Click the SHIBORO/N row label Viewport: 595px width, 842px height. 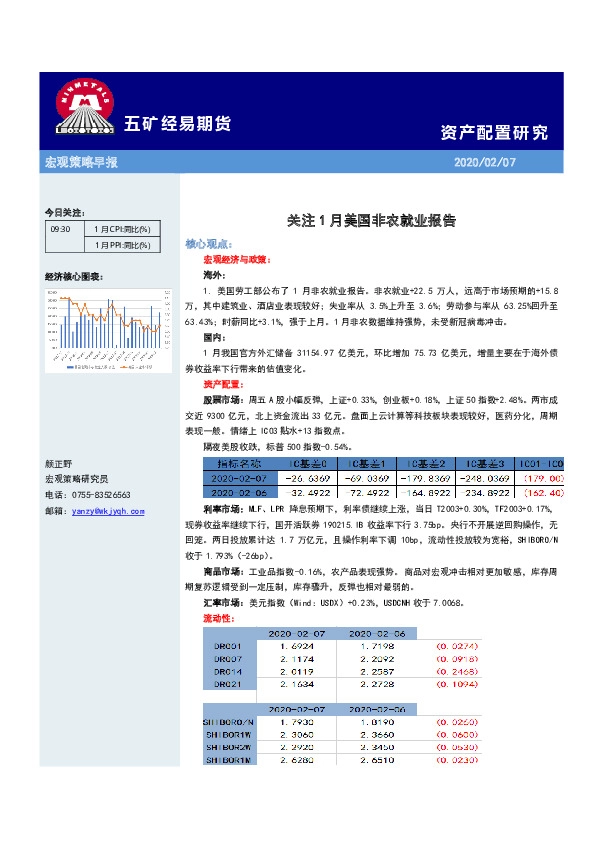pyautogui.click(x=228, y=722)
